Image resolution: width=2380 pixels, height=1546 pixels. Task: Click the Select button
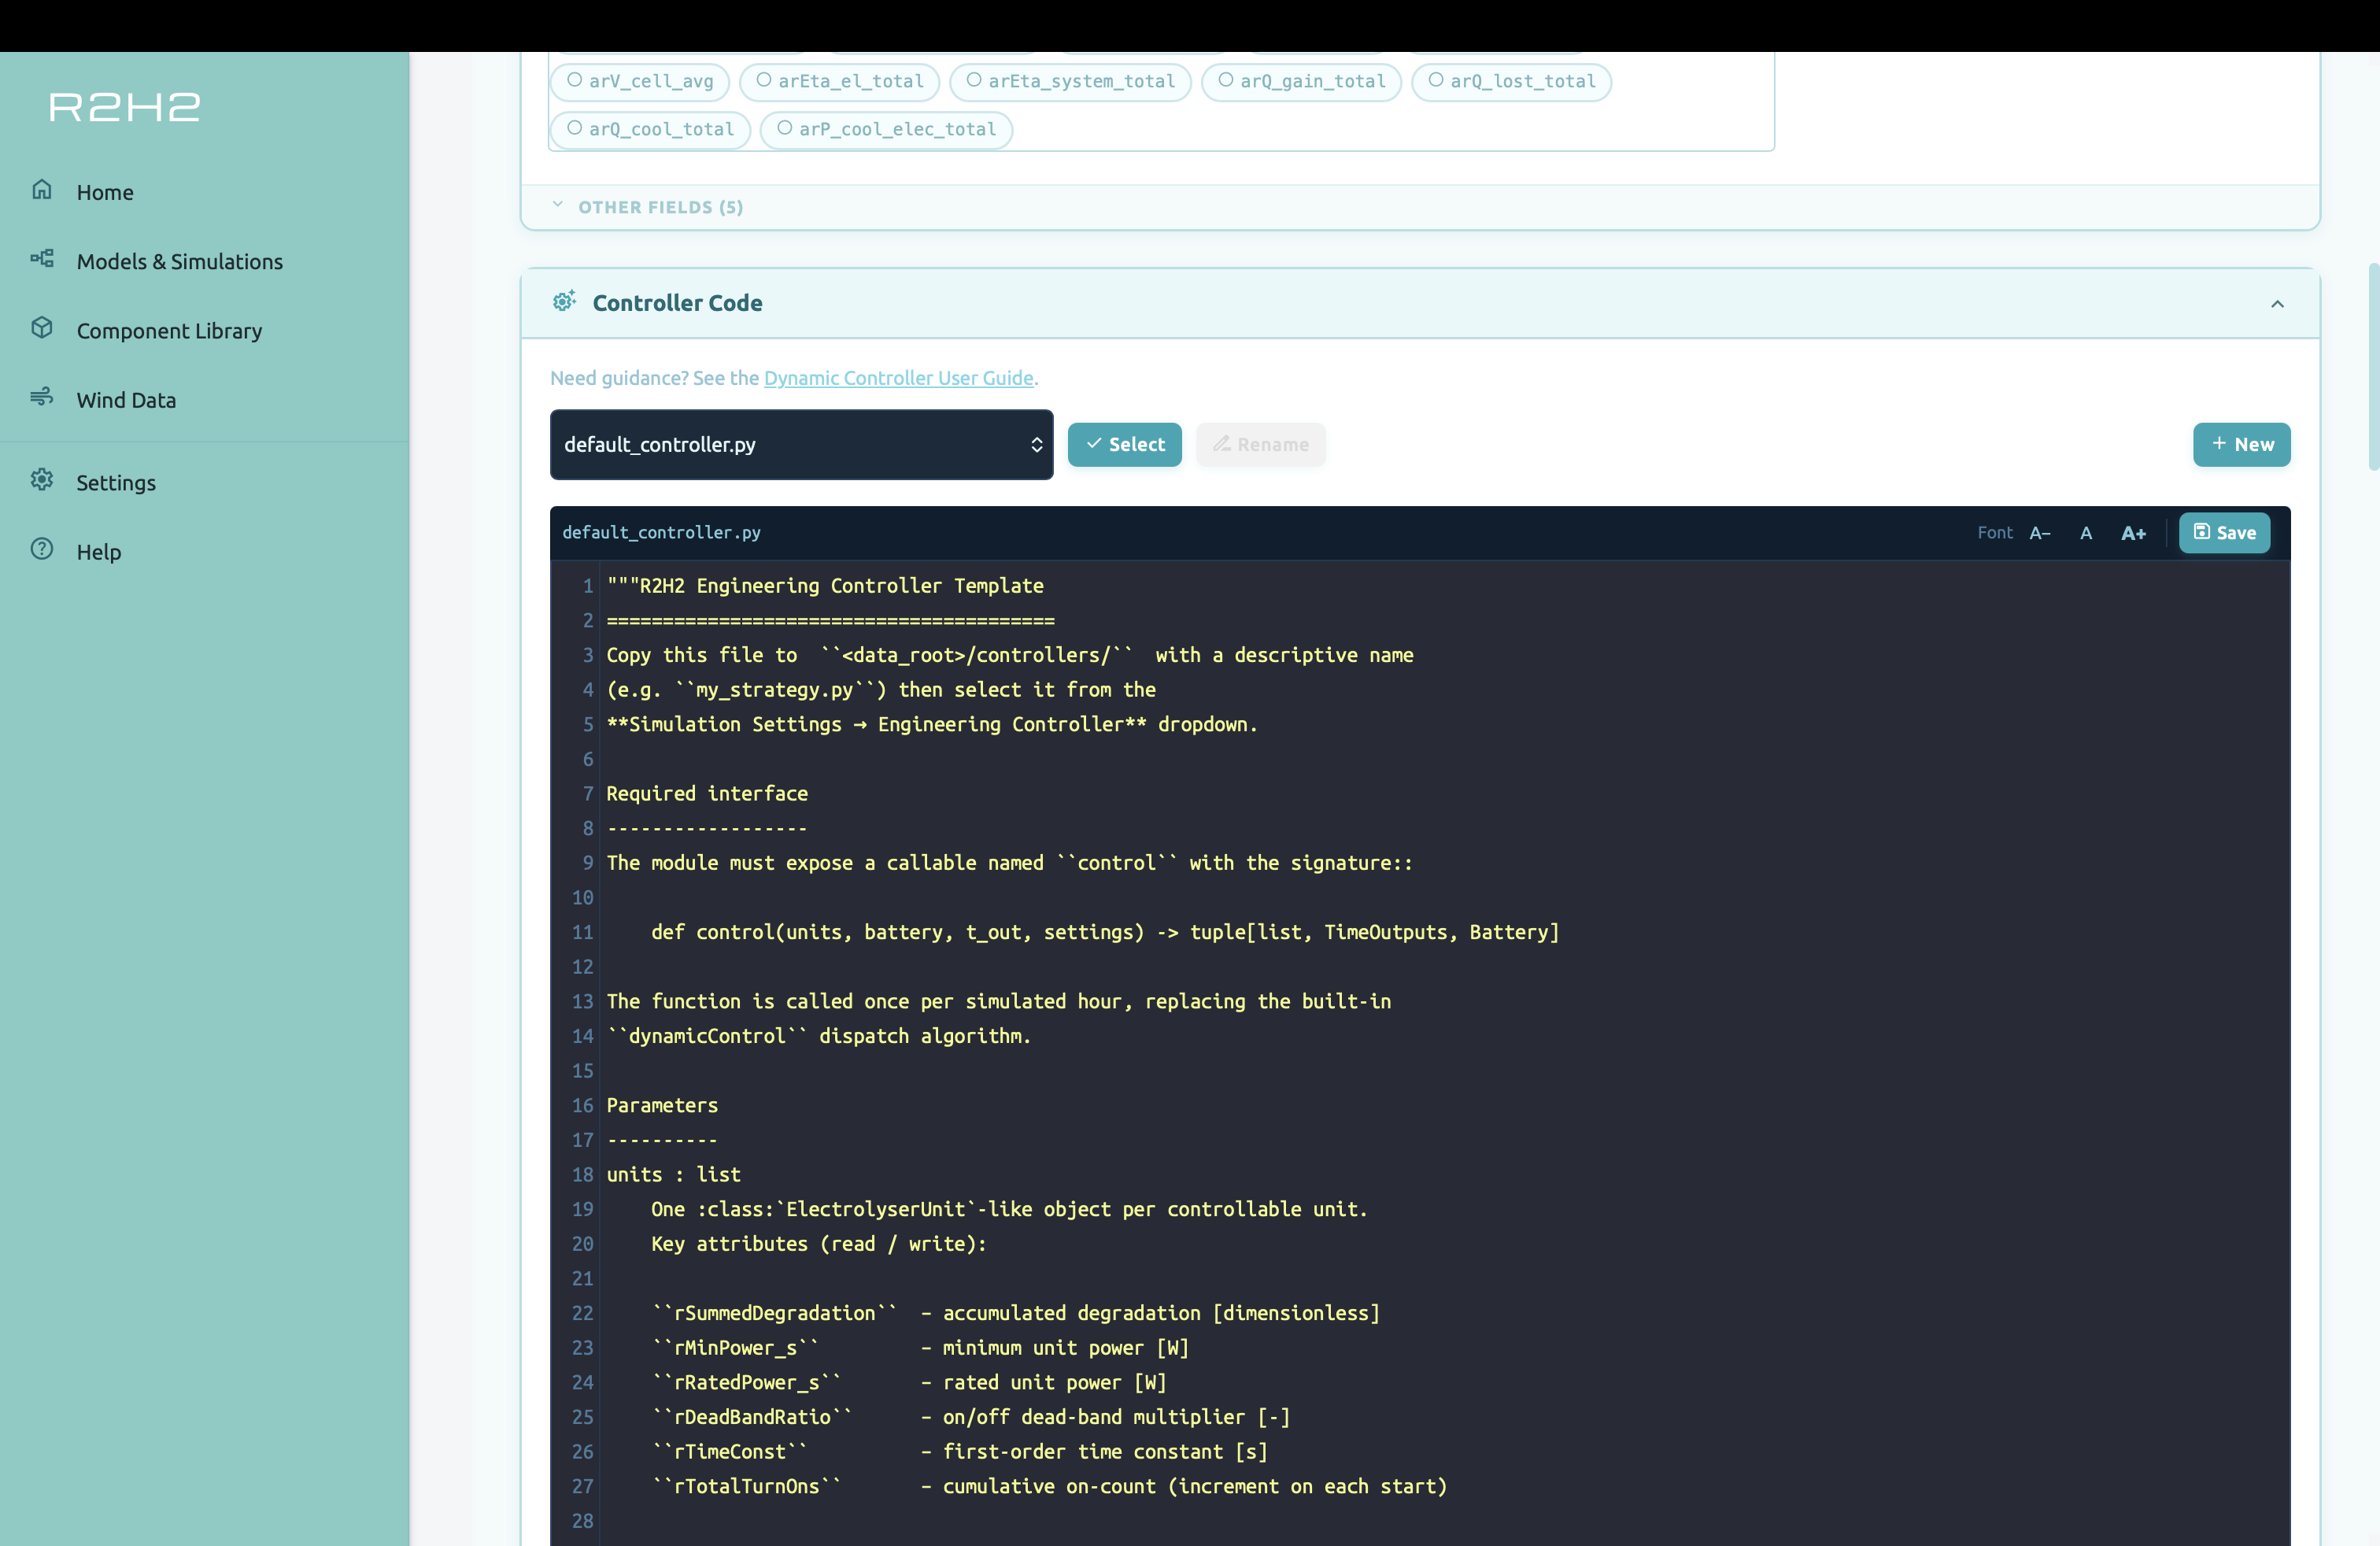[x=1125, y=444]
